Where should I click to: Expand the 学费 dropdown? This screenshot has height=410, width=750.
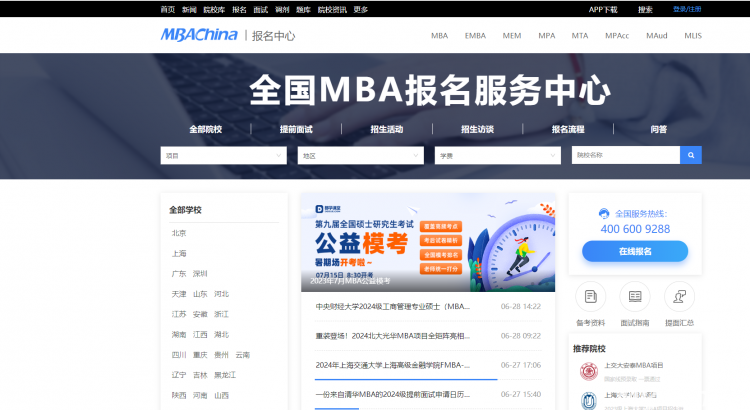click(497, 155)
